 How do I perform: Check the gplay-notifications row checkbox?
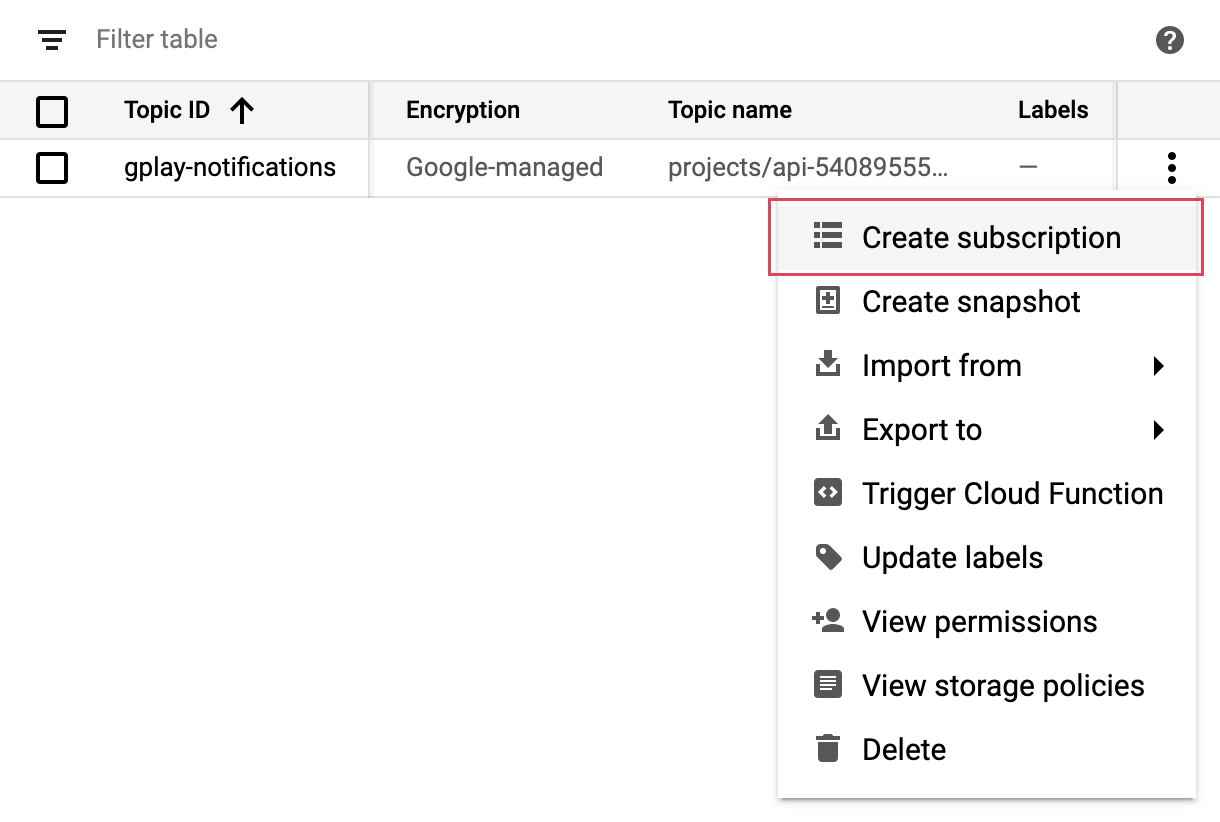tap(52, 168)
